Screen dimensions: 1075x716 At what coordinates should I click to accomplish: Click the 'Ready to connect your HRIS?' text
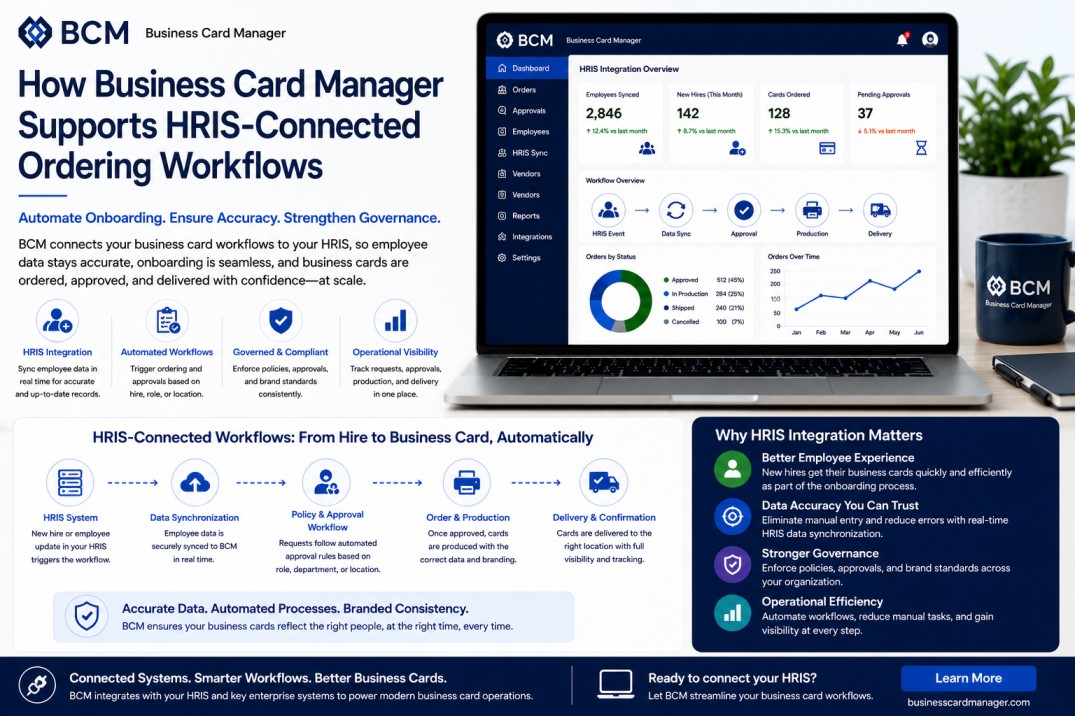point(732,678)
